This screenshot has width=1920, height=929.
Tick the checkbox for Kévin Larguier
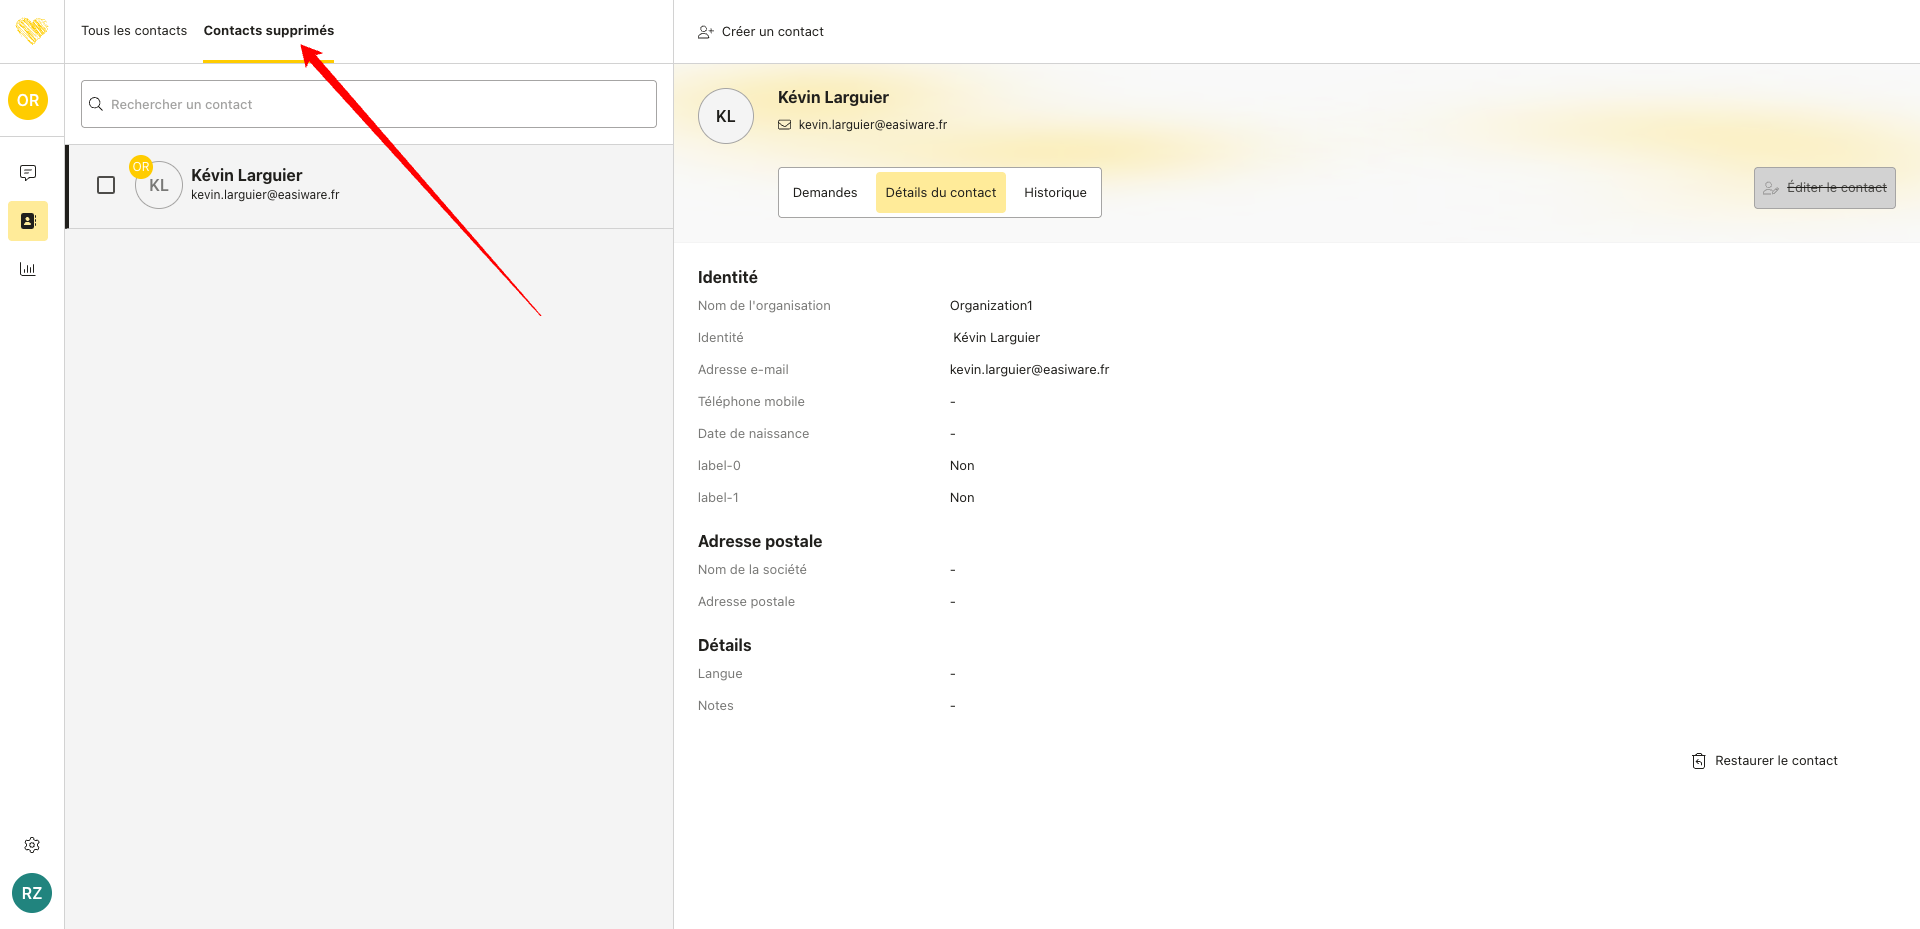click(x=106, y=185)
